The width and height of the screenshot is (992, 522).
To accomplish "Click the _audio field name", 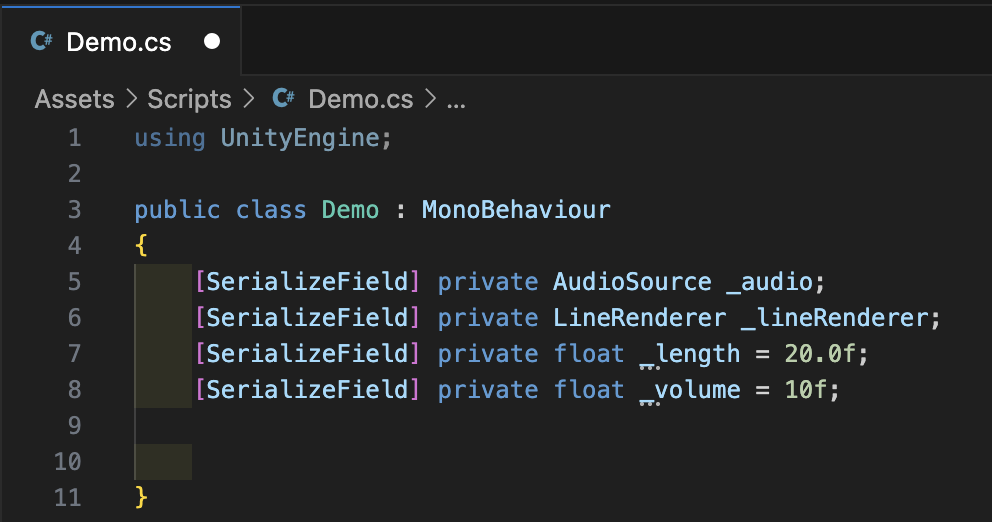I will click(769, 282).
